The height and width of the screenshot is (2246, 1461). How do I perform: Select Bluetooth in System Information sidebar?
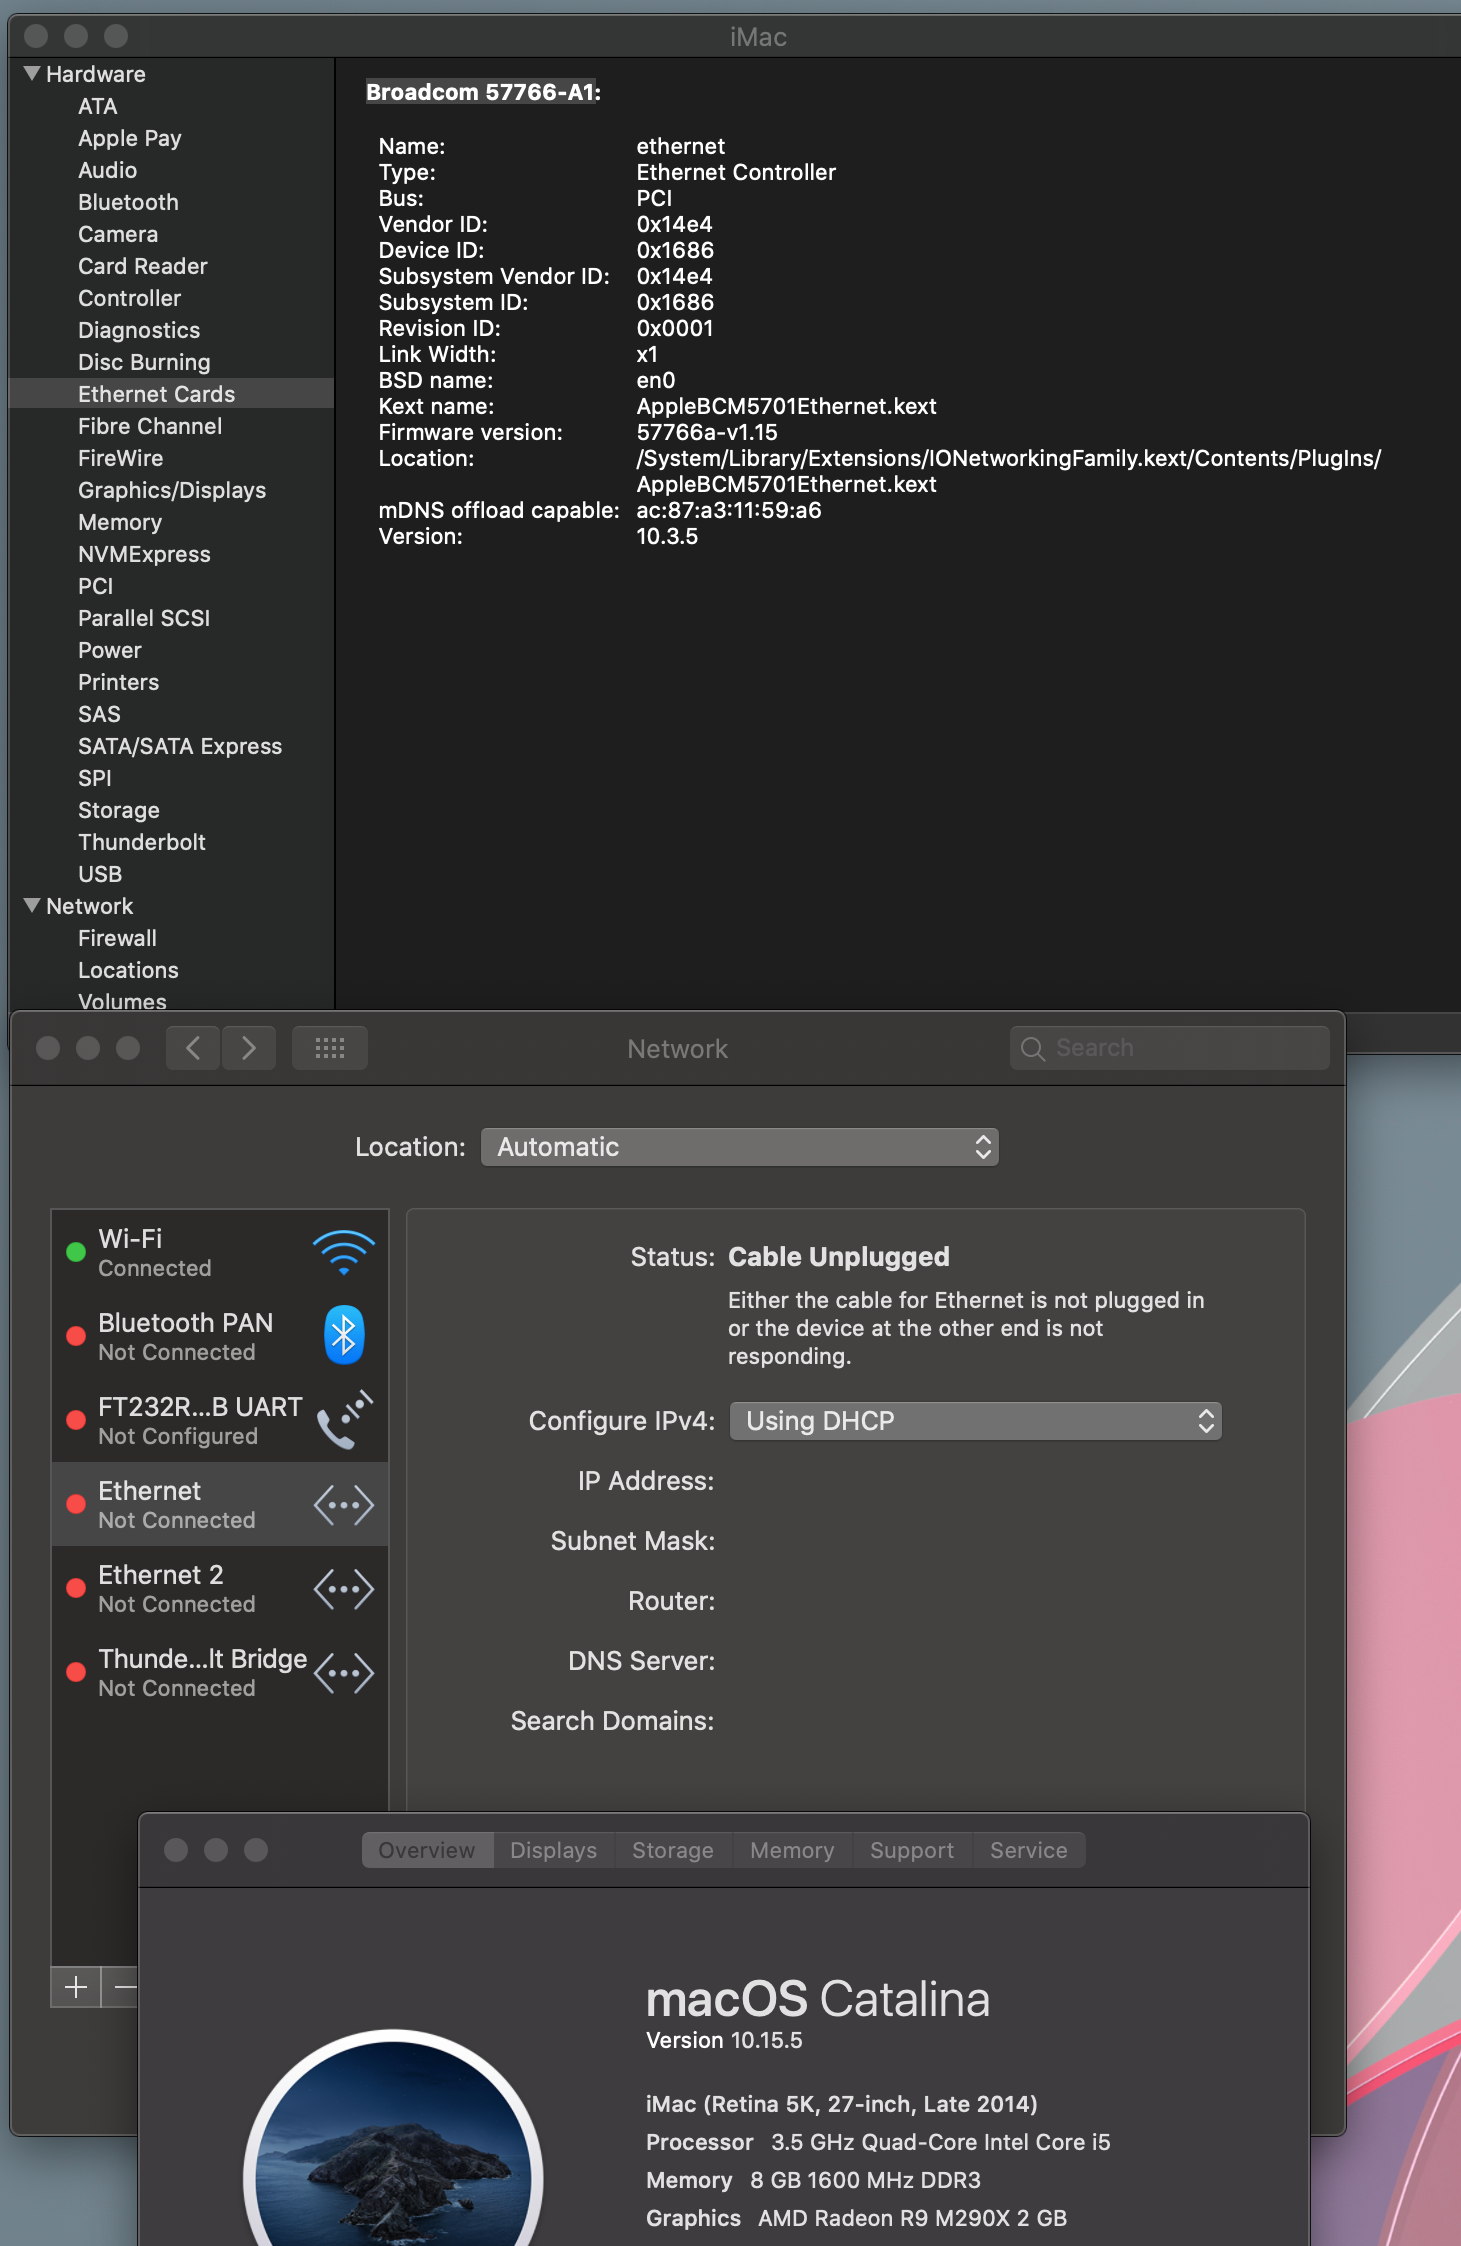tap(172, 202)
